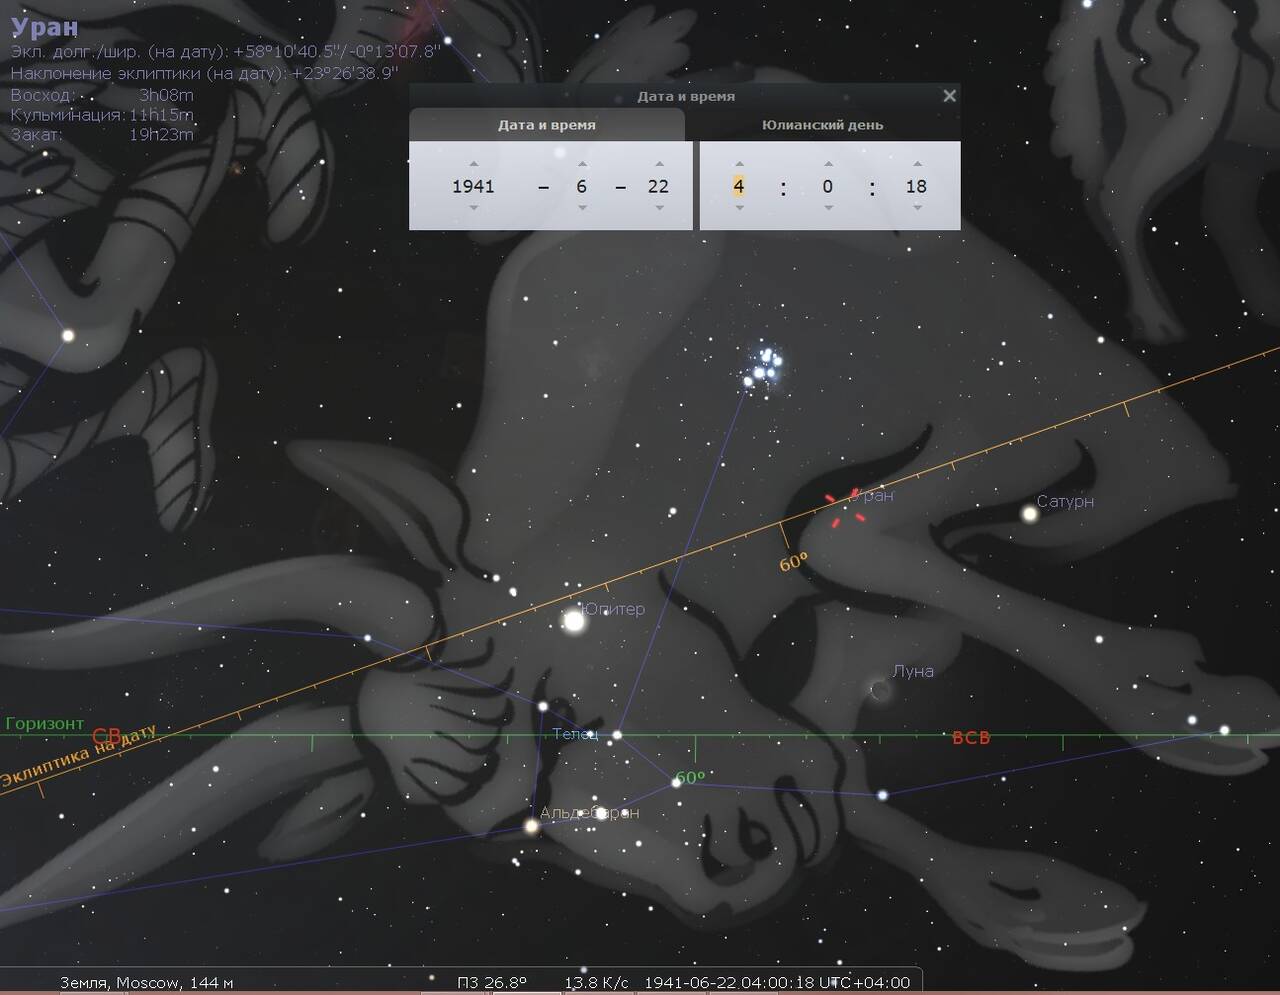Raise the day value with the up arrow
This screenshot has width=1280, height=995.
pyautogui.click(x=659, y=164)
